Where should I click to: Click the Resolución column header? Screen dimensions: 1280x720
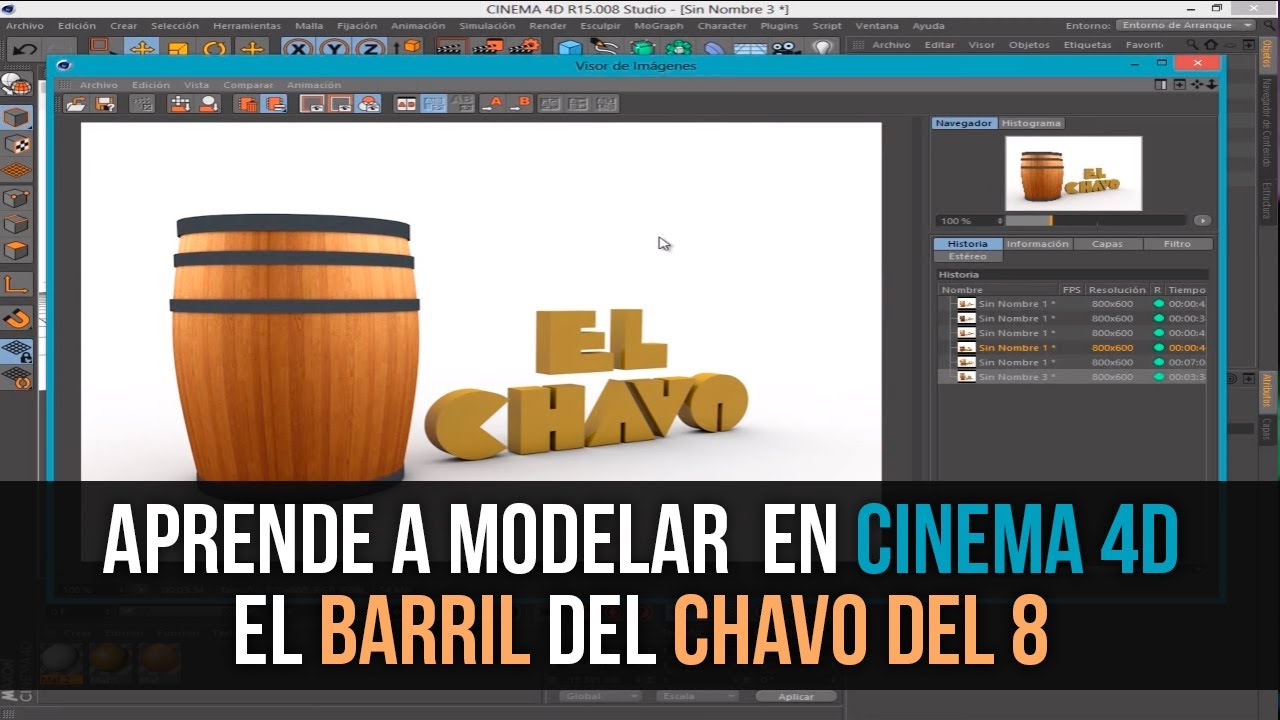click(x=1117, y=290)
